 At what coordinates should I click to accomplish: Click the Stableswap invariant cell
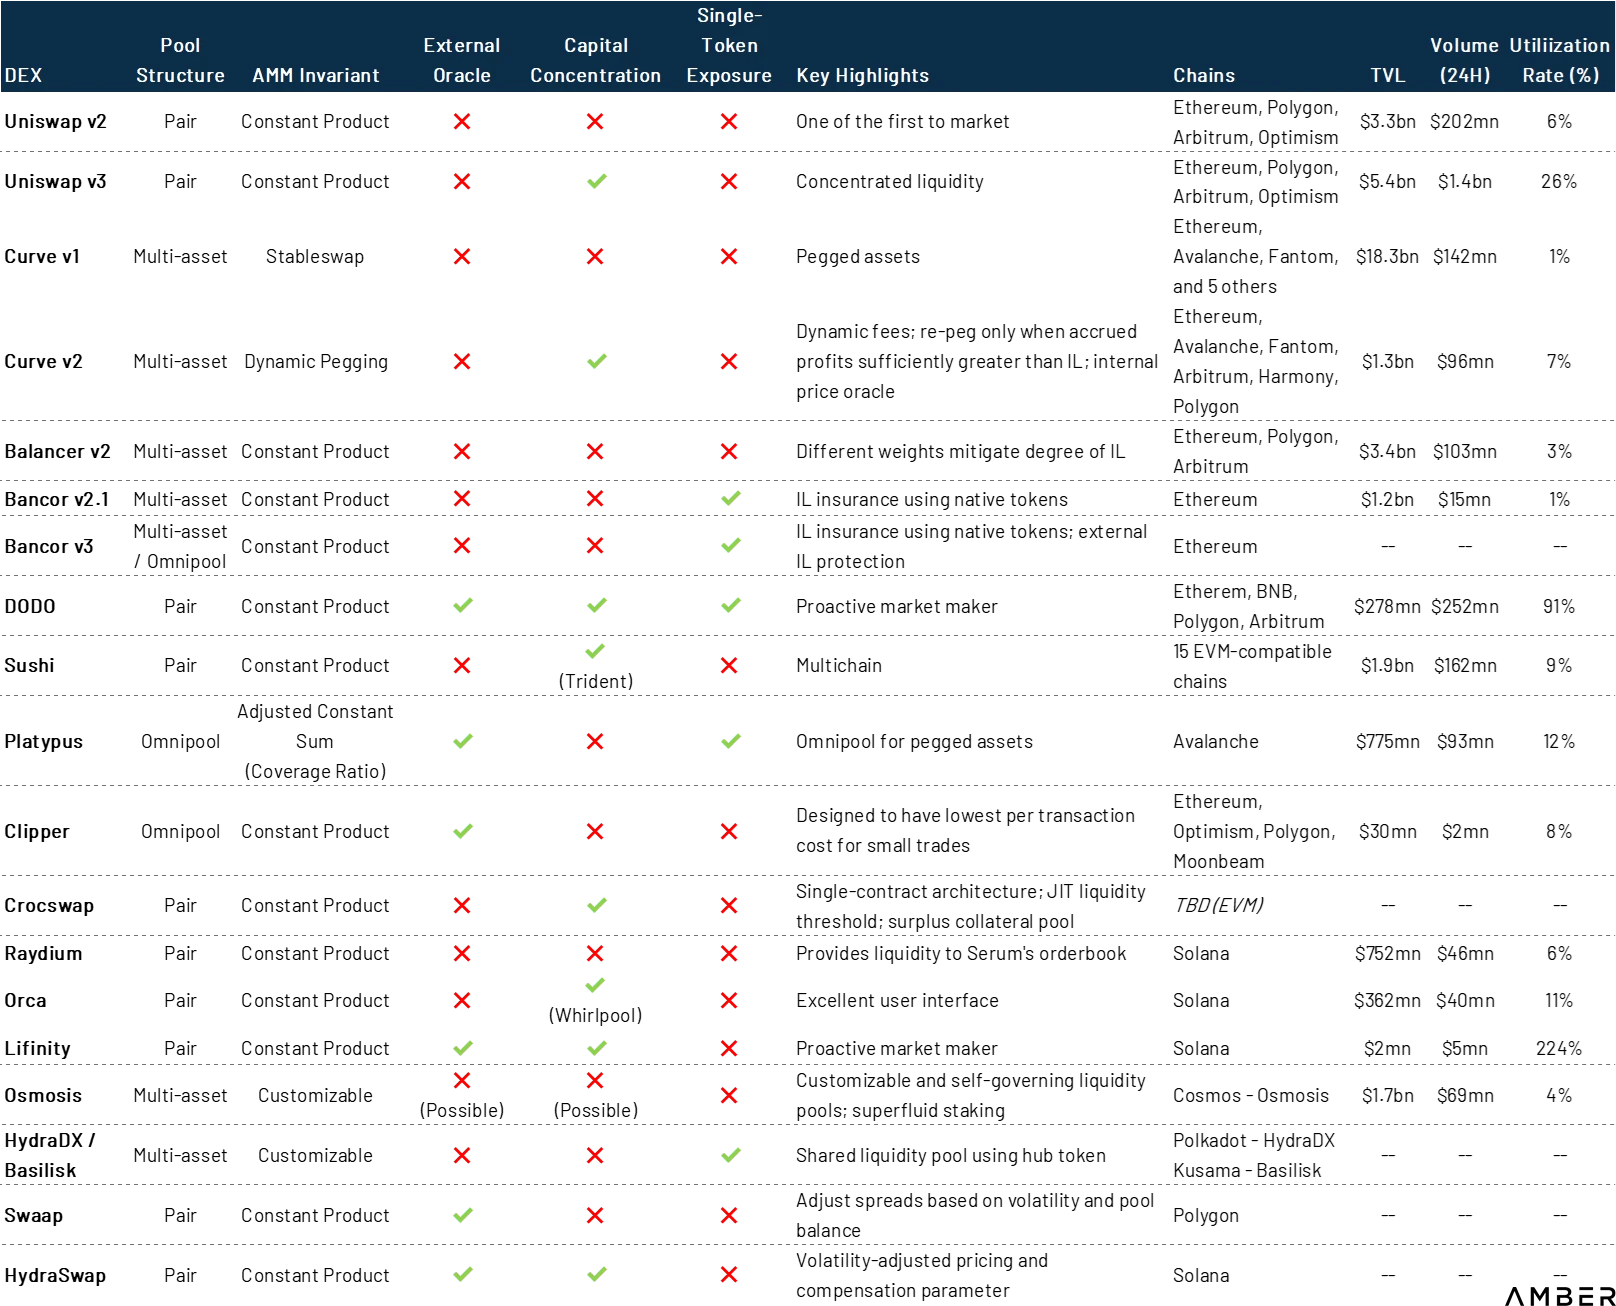tap(315, 256)
